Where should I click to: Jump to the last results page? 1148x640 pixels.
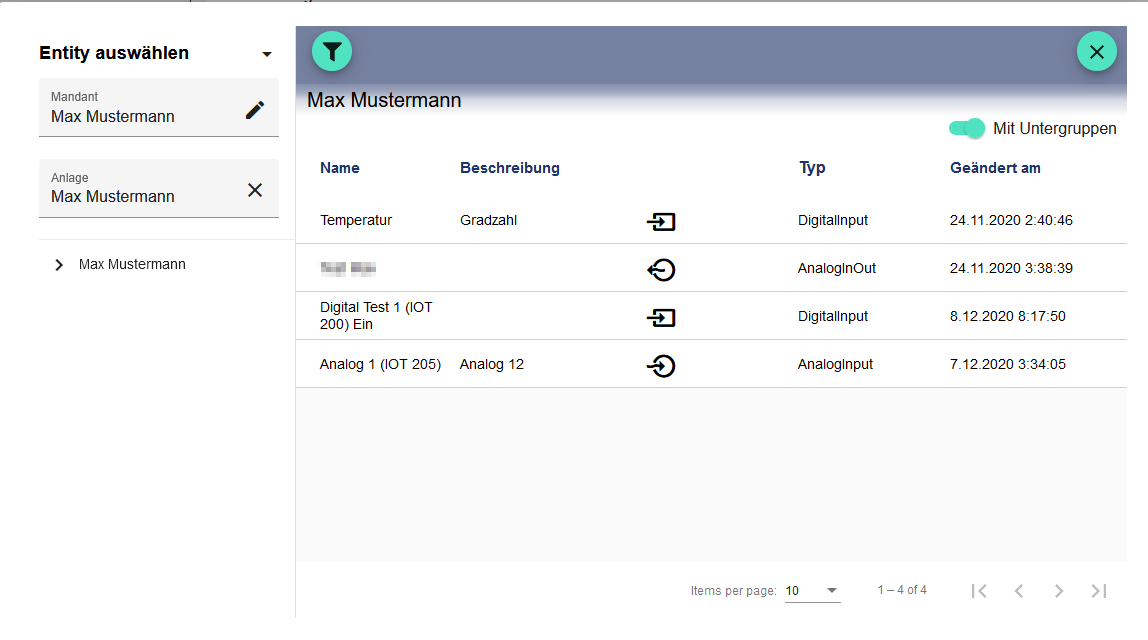pos(1098,590)
